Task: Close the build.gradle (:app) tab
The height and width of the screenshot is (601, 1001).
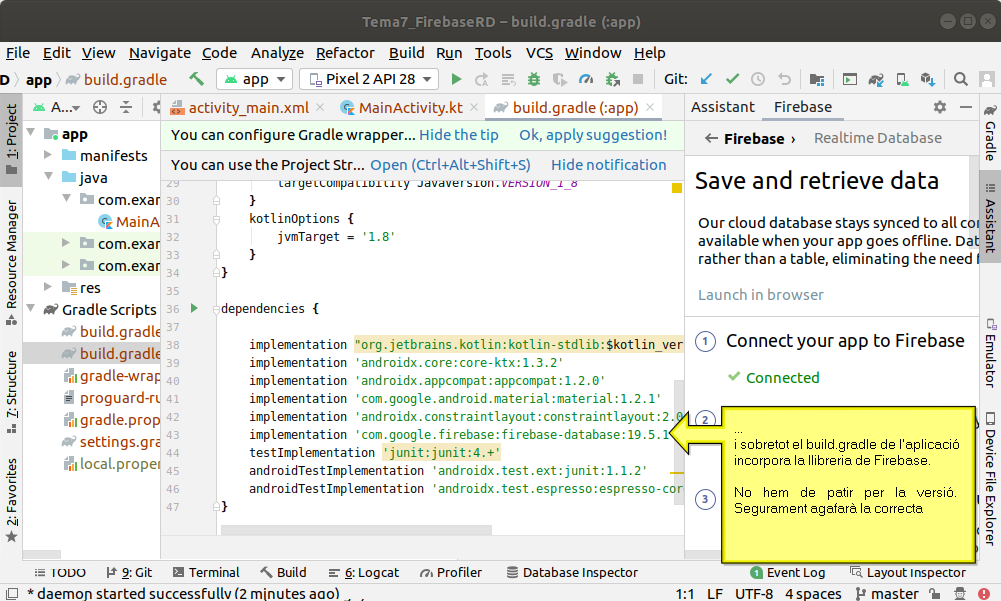Action: (x=650, y=107)
